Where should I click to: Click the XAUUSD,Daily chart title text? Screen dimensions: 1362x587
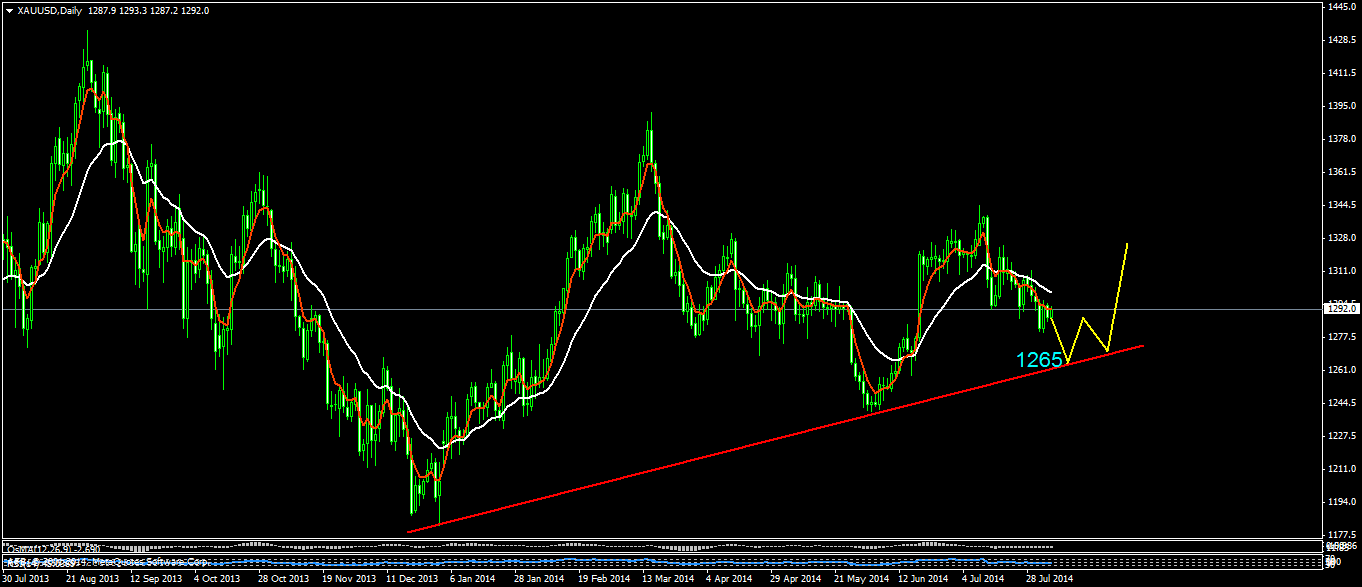point(49,10)
